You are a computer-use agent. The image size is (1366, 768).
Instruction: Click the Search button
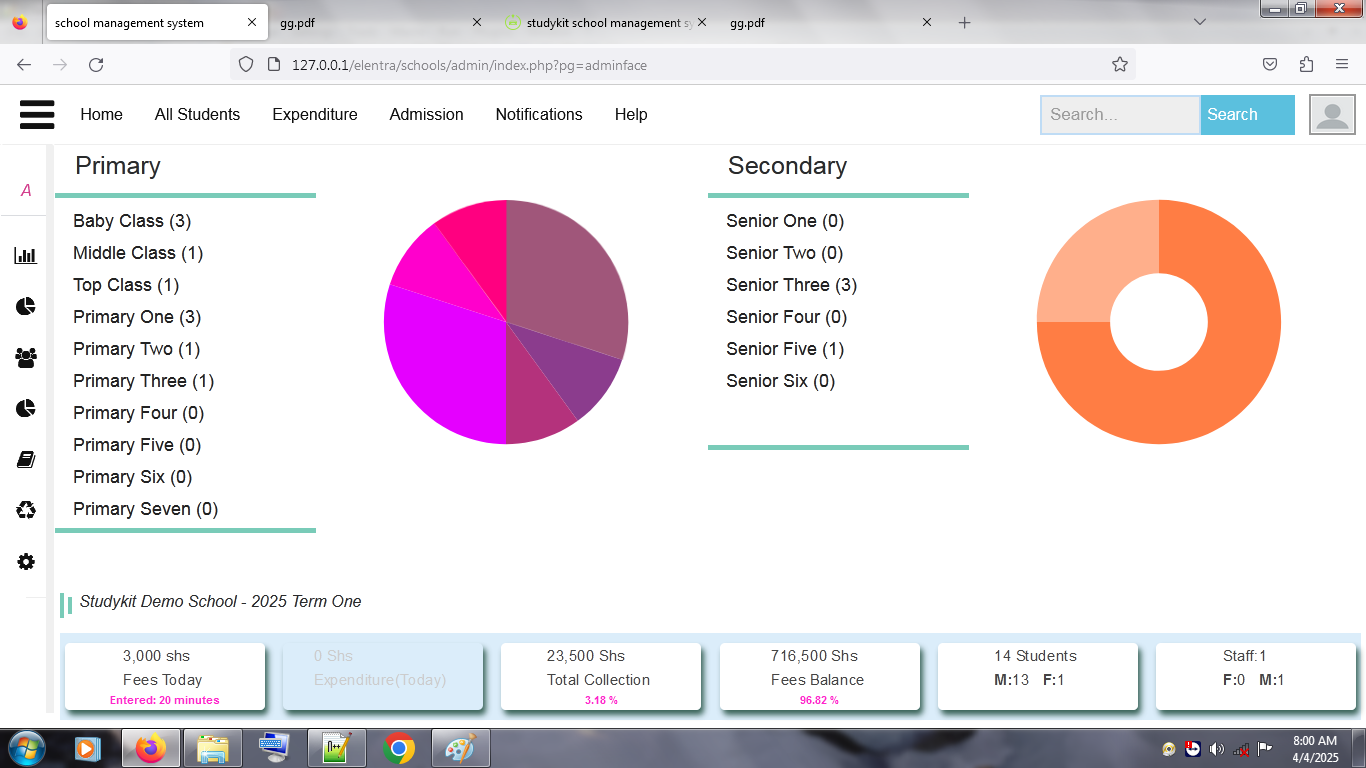[x=1246, y=114]
